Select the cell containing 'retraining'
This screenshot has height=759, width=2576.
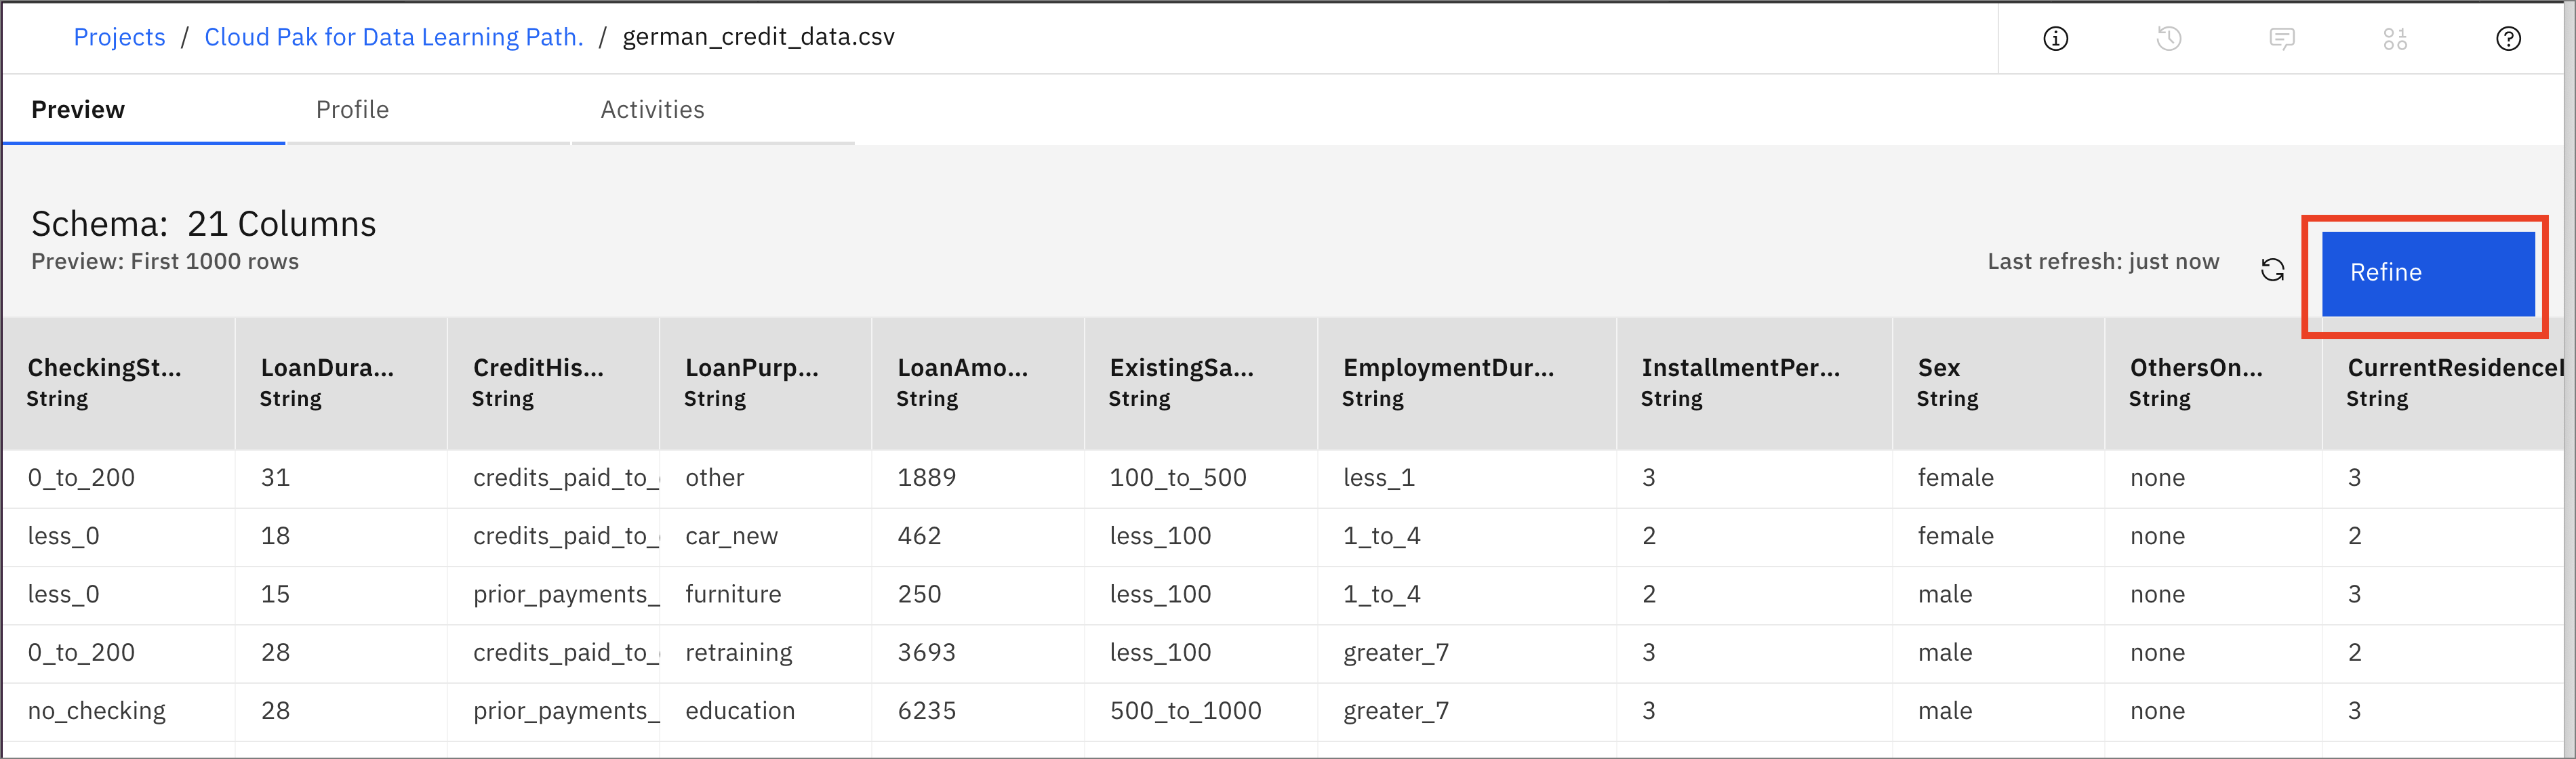point(738,653)
